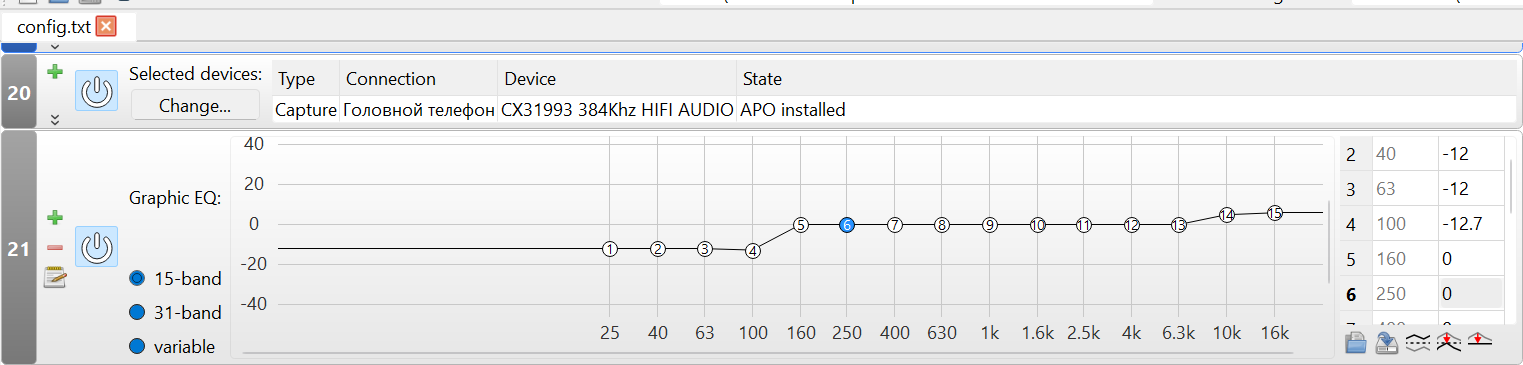Export Graphic EQ settings with the save icon
1523x365 pixels.
1386,344
